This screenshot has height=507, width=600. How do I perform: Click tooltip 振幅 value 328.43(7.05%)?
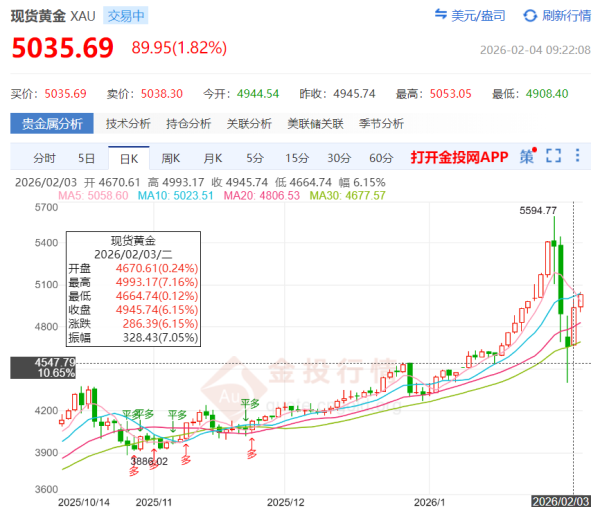pyautogui.click(x=160, y=338)
